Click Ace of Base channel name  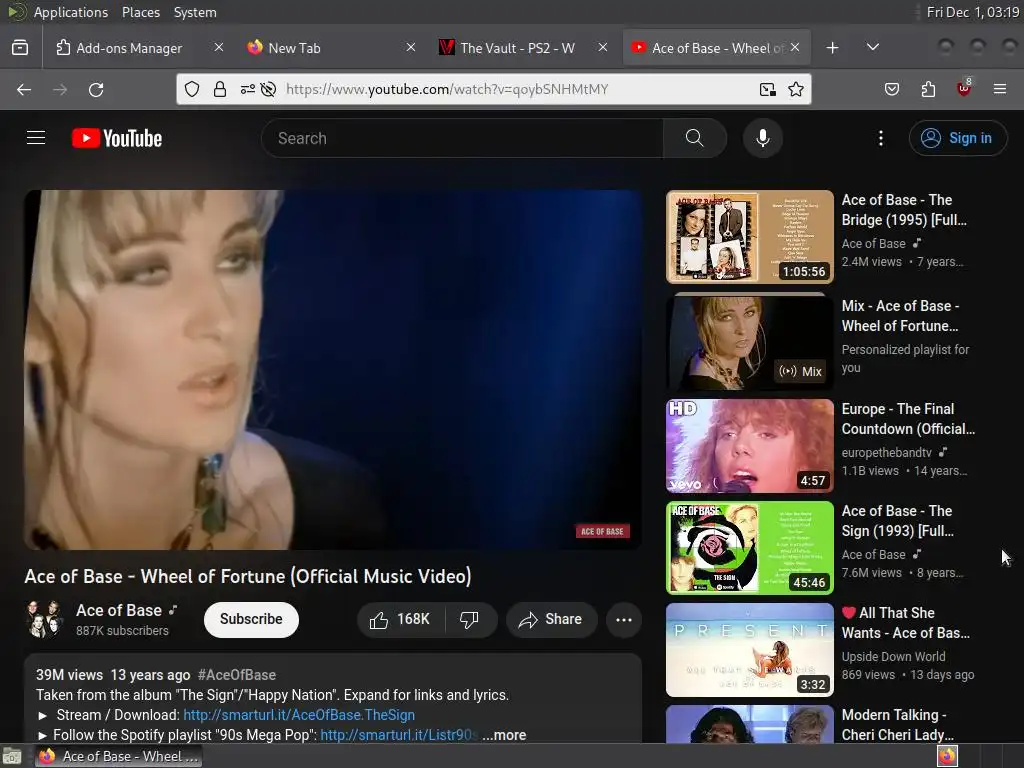pos(119,611)
